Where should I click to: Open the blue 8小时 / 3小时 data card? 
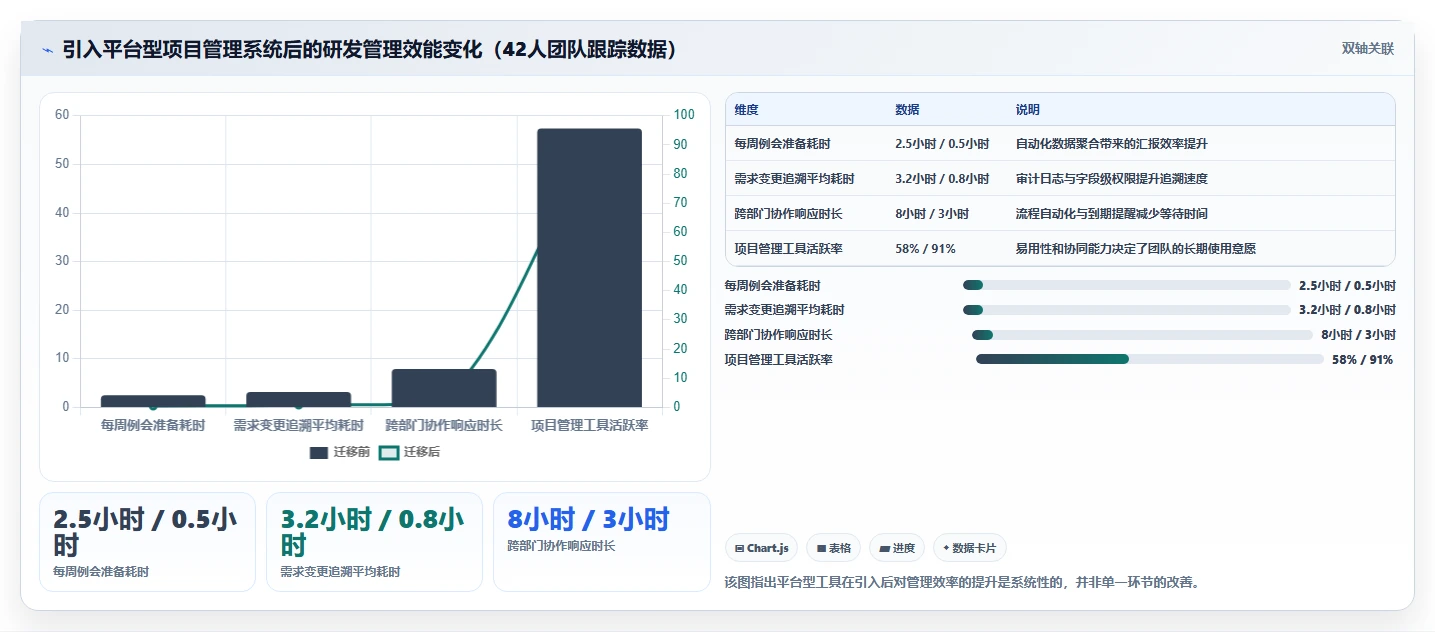[x=602, y=542]
